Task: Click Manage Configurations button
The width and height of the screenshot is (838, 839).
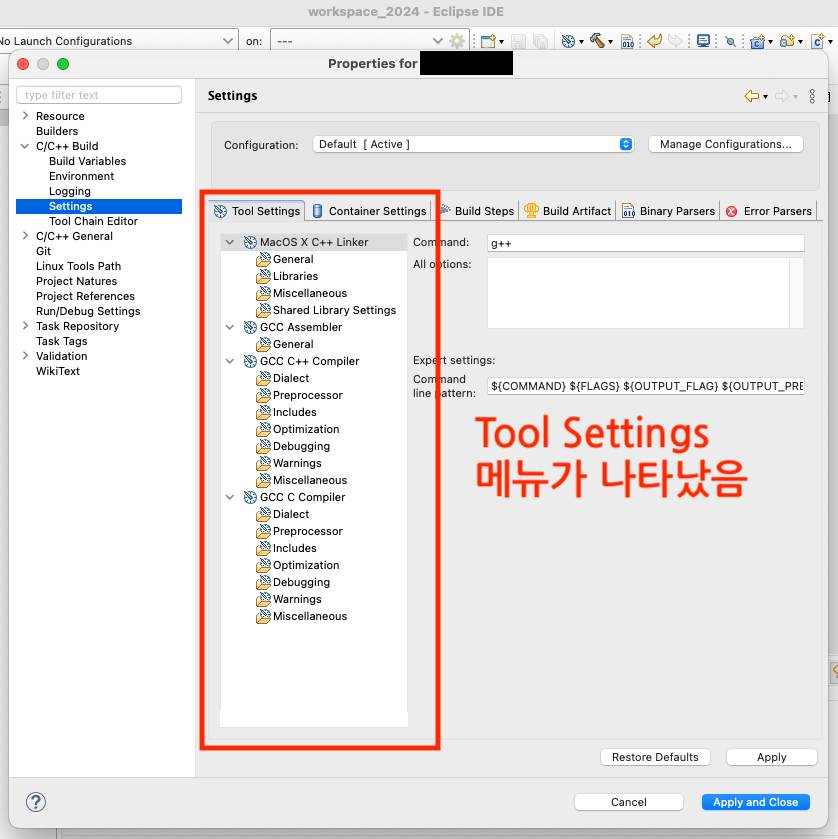Action: pos(725,144)
